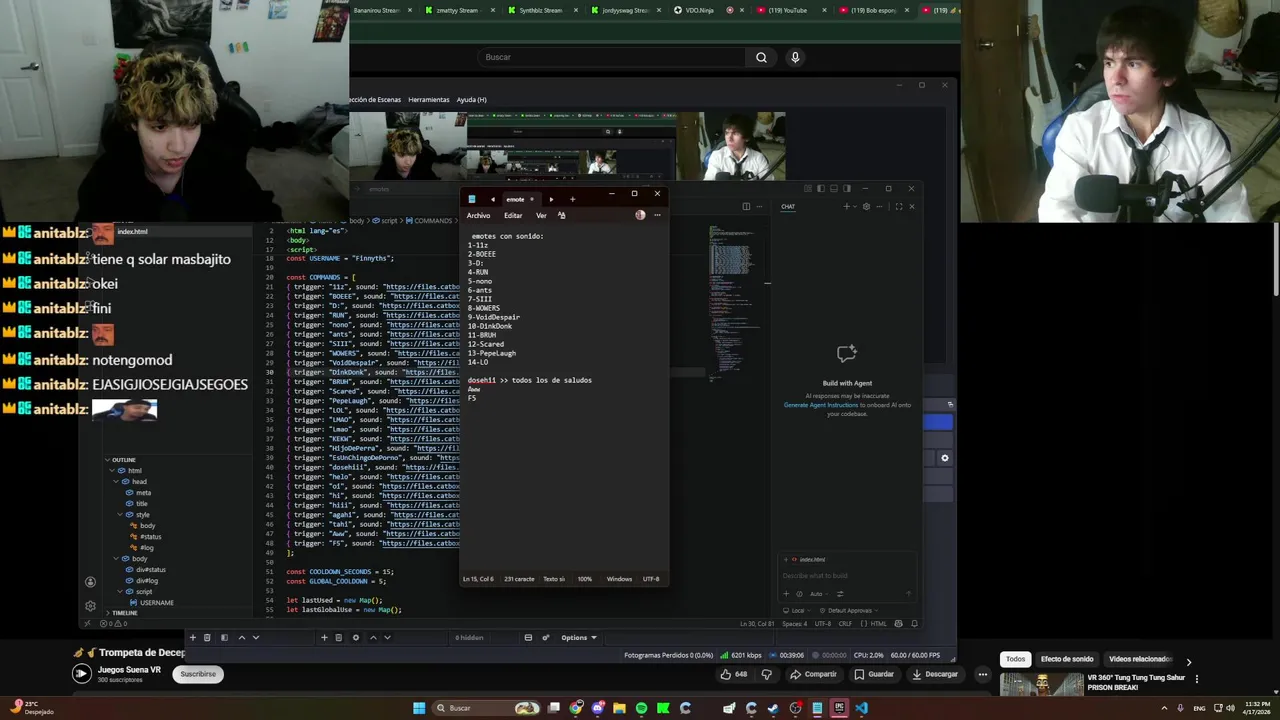1280x720 pixels.
Task: Open the Notepad more options ellipsis
Action: tap(657, 215)
